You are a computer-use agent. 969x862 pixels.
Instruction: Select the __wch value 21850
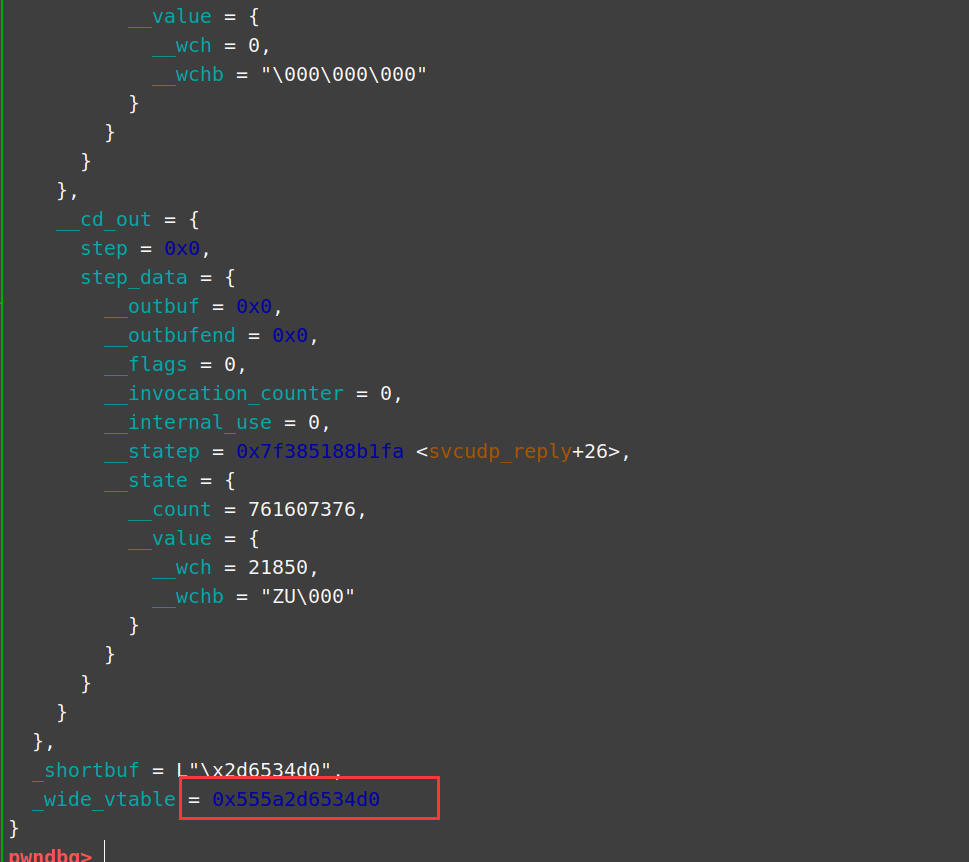click(277, 567)
